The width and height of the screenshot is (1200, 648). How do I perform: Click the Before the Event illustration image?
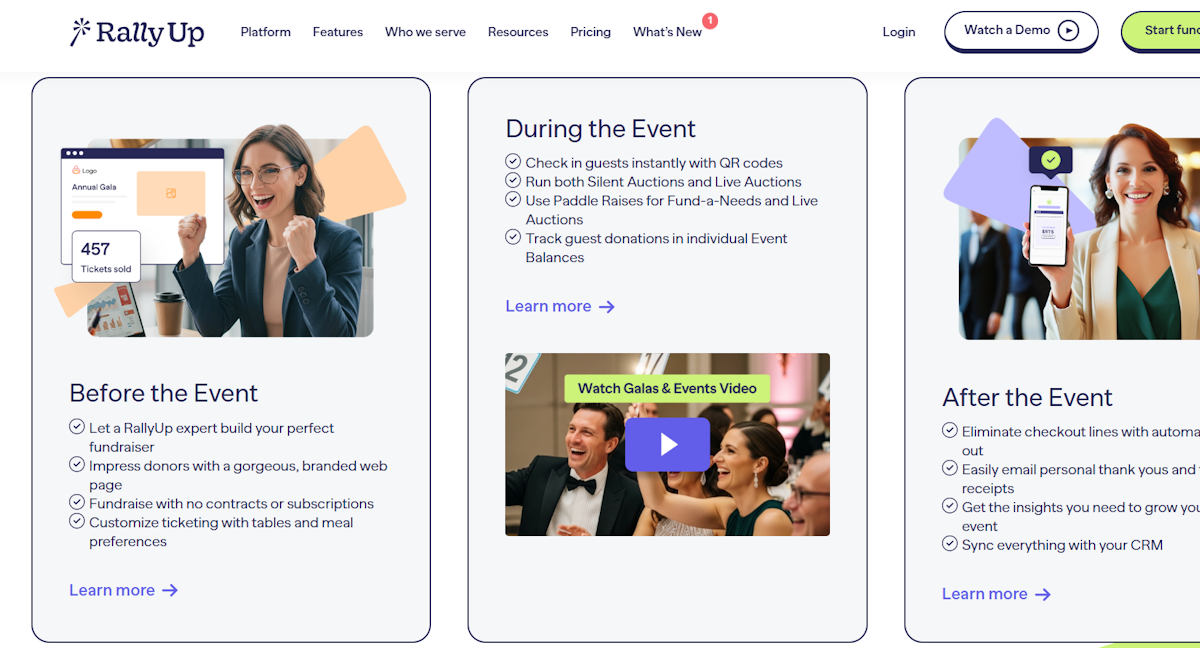coord(230,230)
